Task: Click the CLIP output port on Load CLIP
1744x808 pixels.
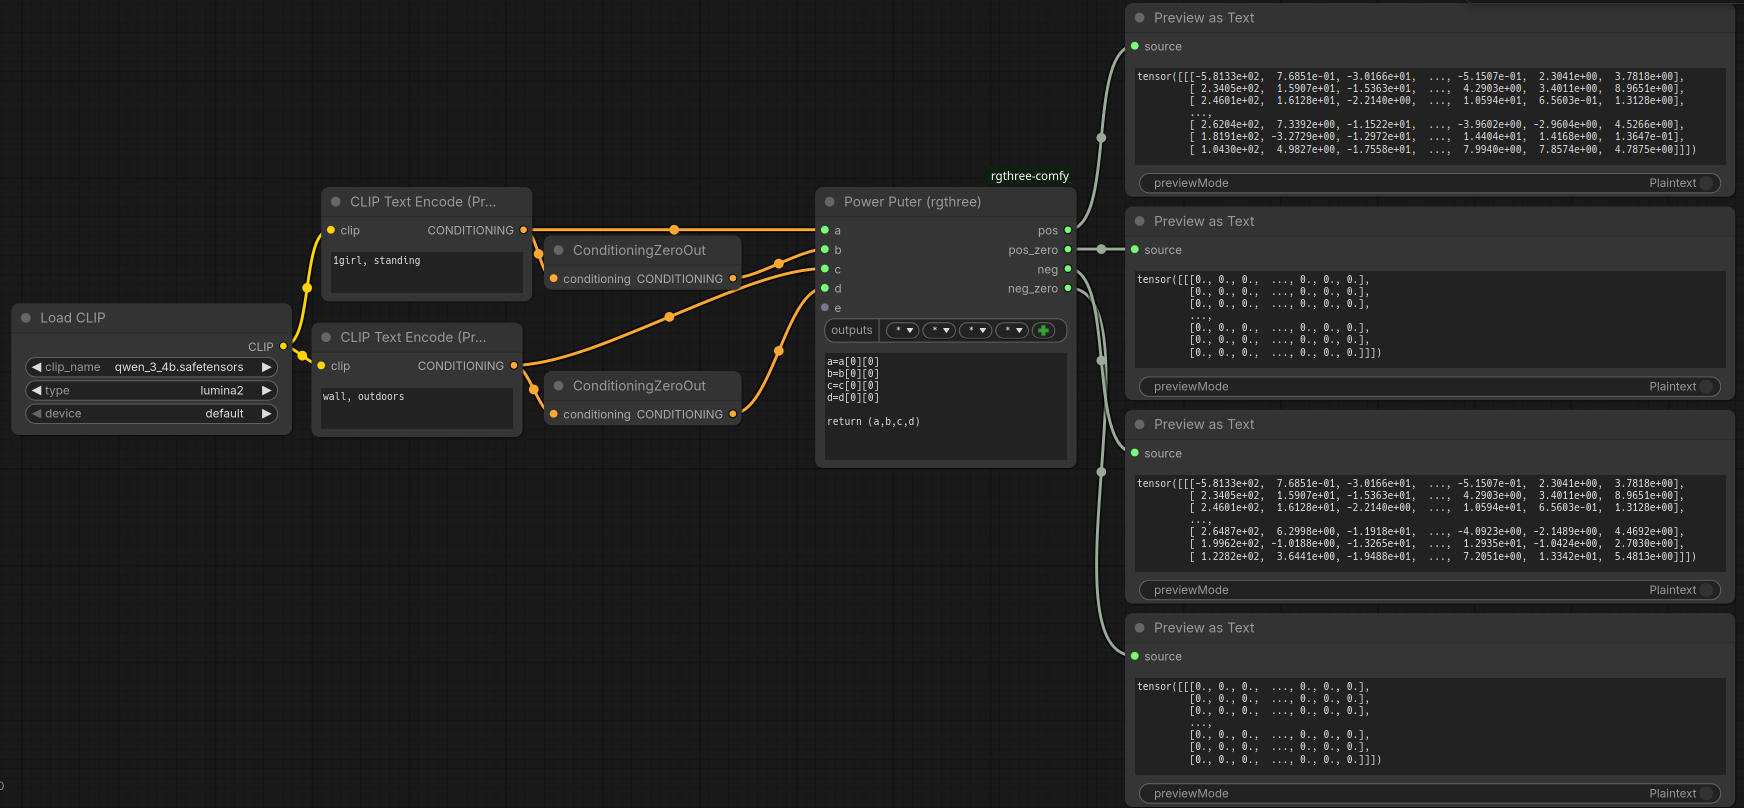Action: 283,347
